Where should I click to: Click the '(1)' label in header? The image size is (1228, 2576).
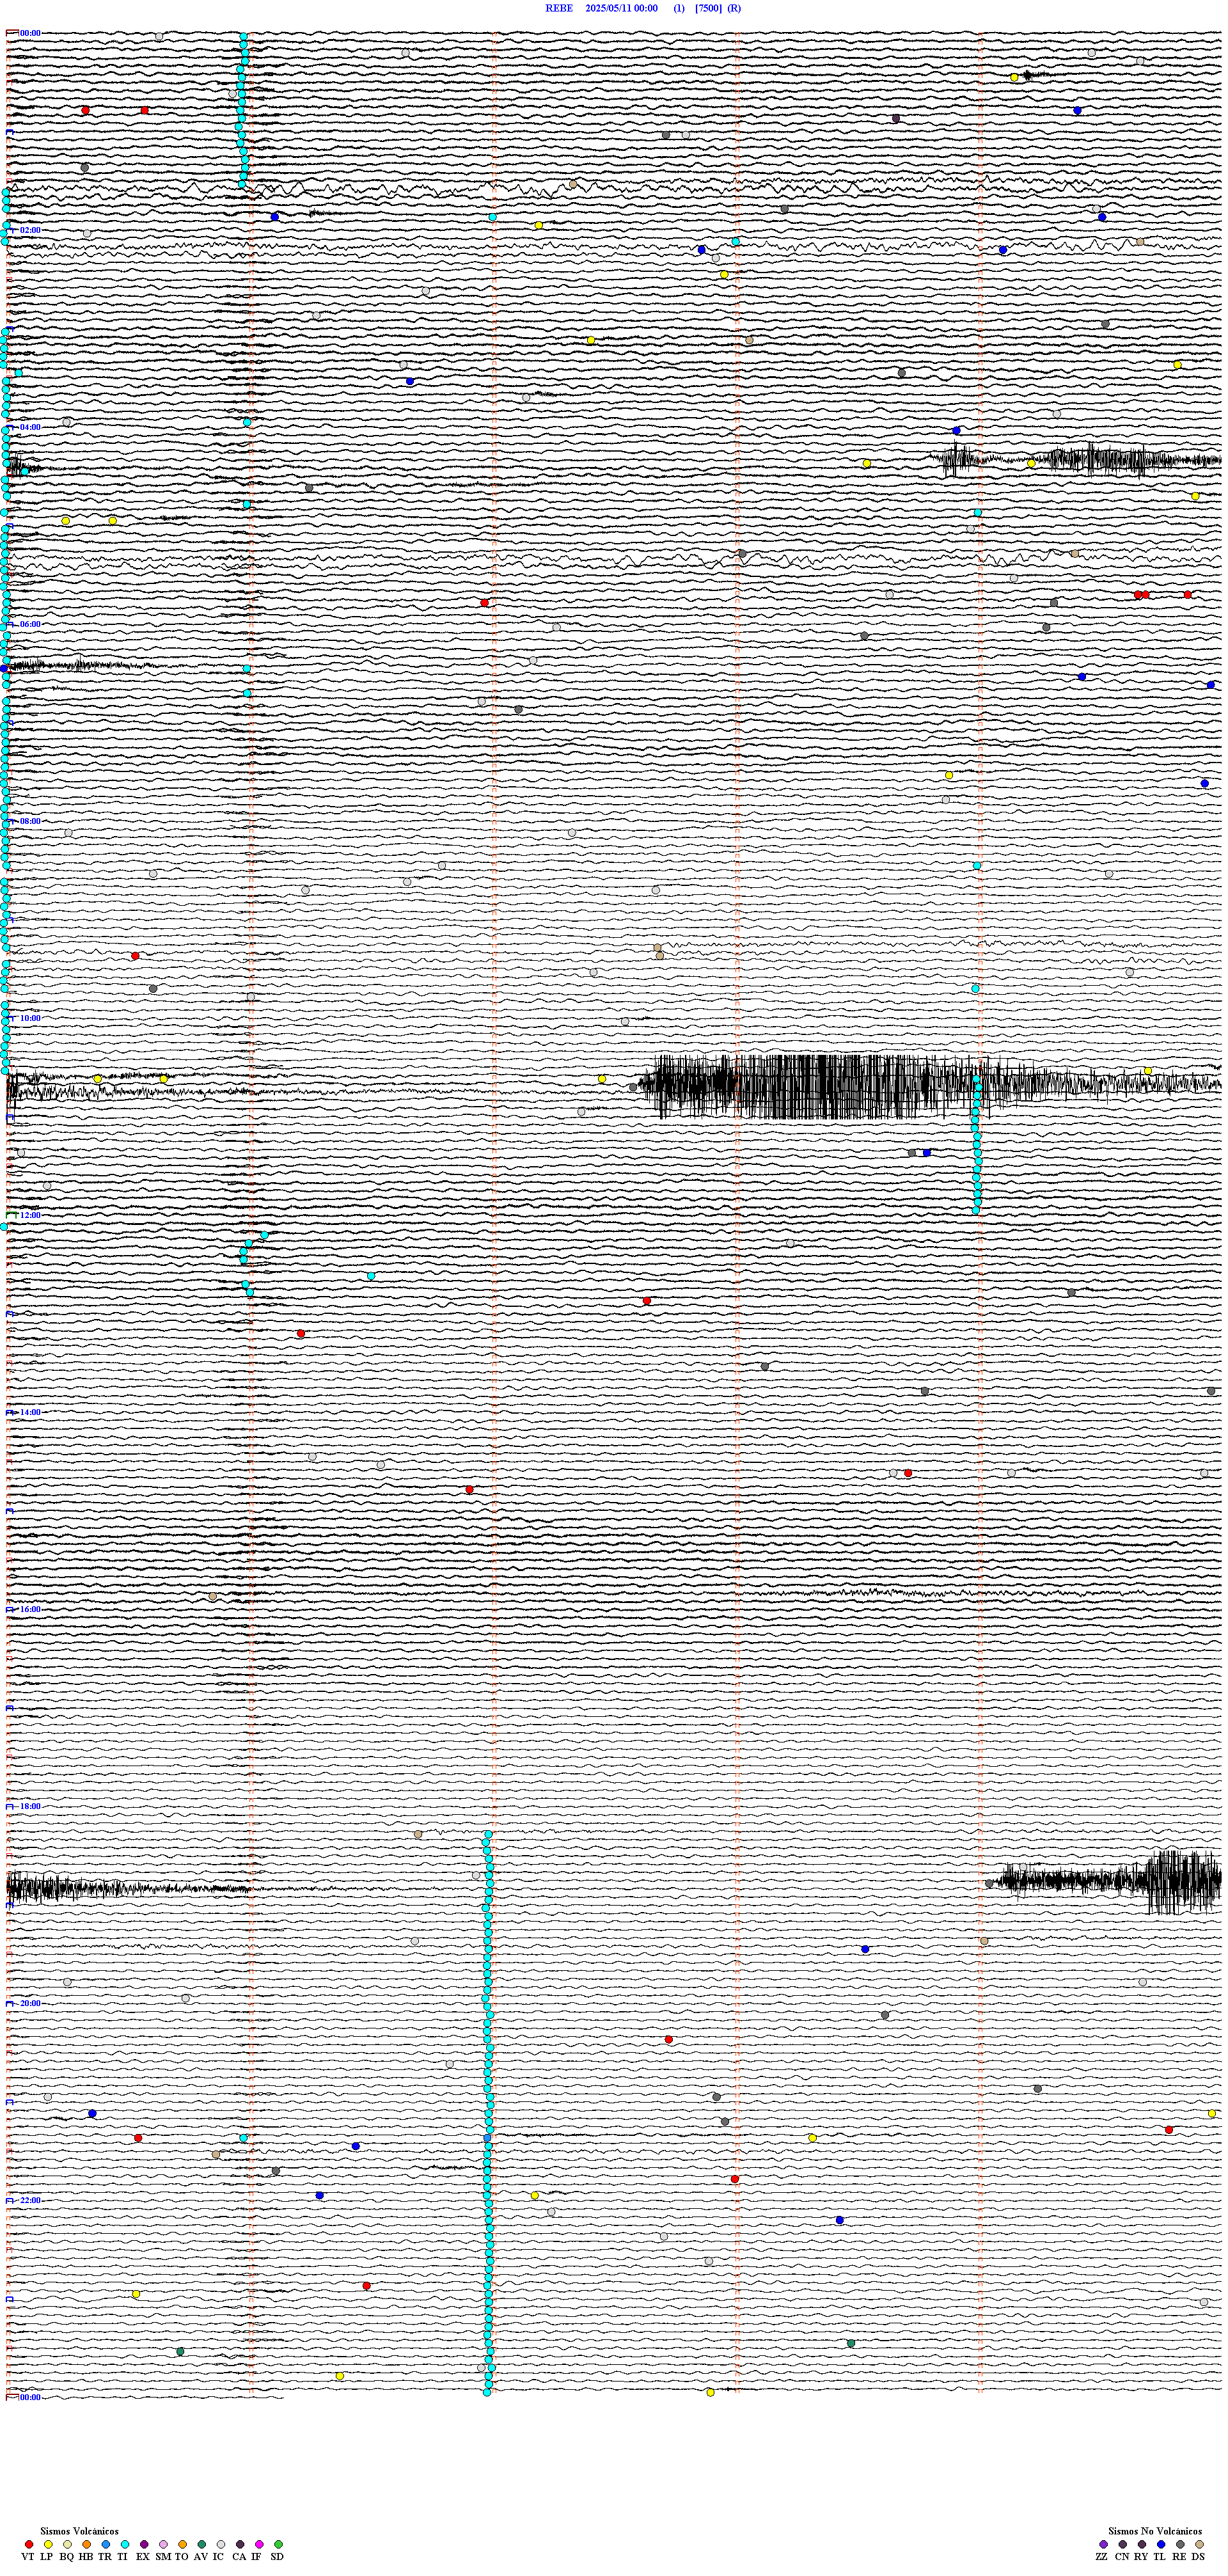point(679,8)
